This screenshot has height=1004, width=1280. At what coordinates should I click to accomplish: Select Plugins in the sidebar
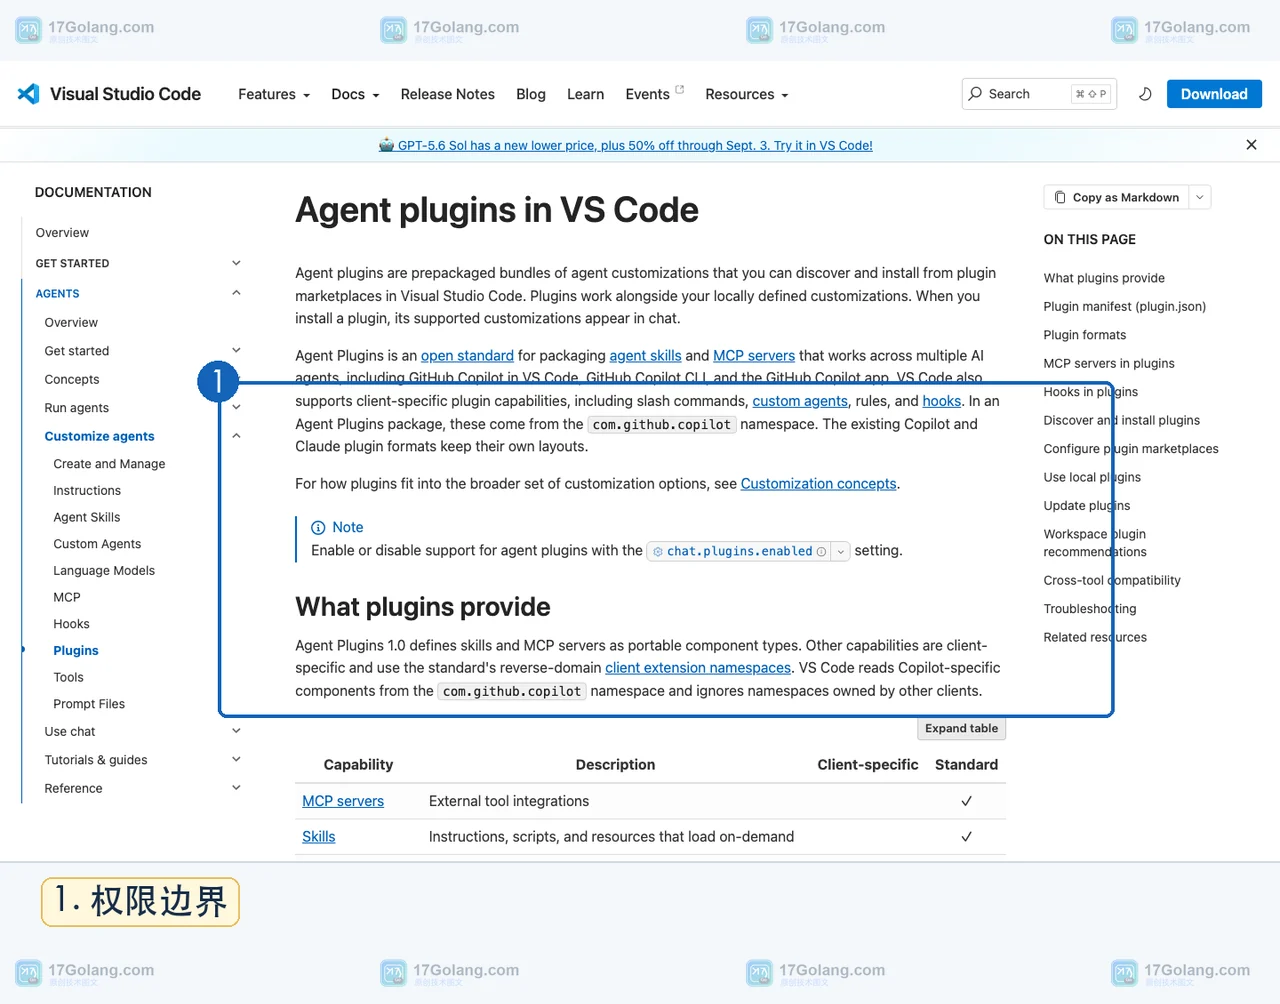click(76, 651)
